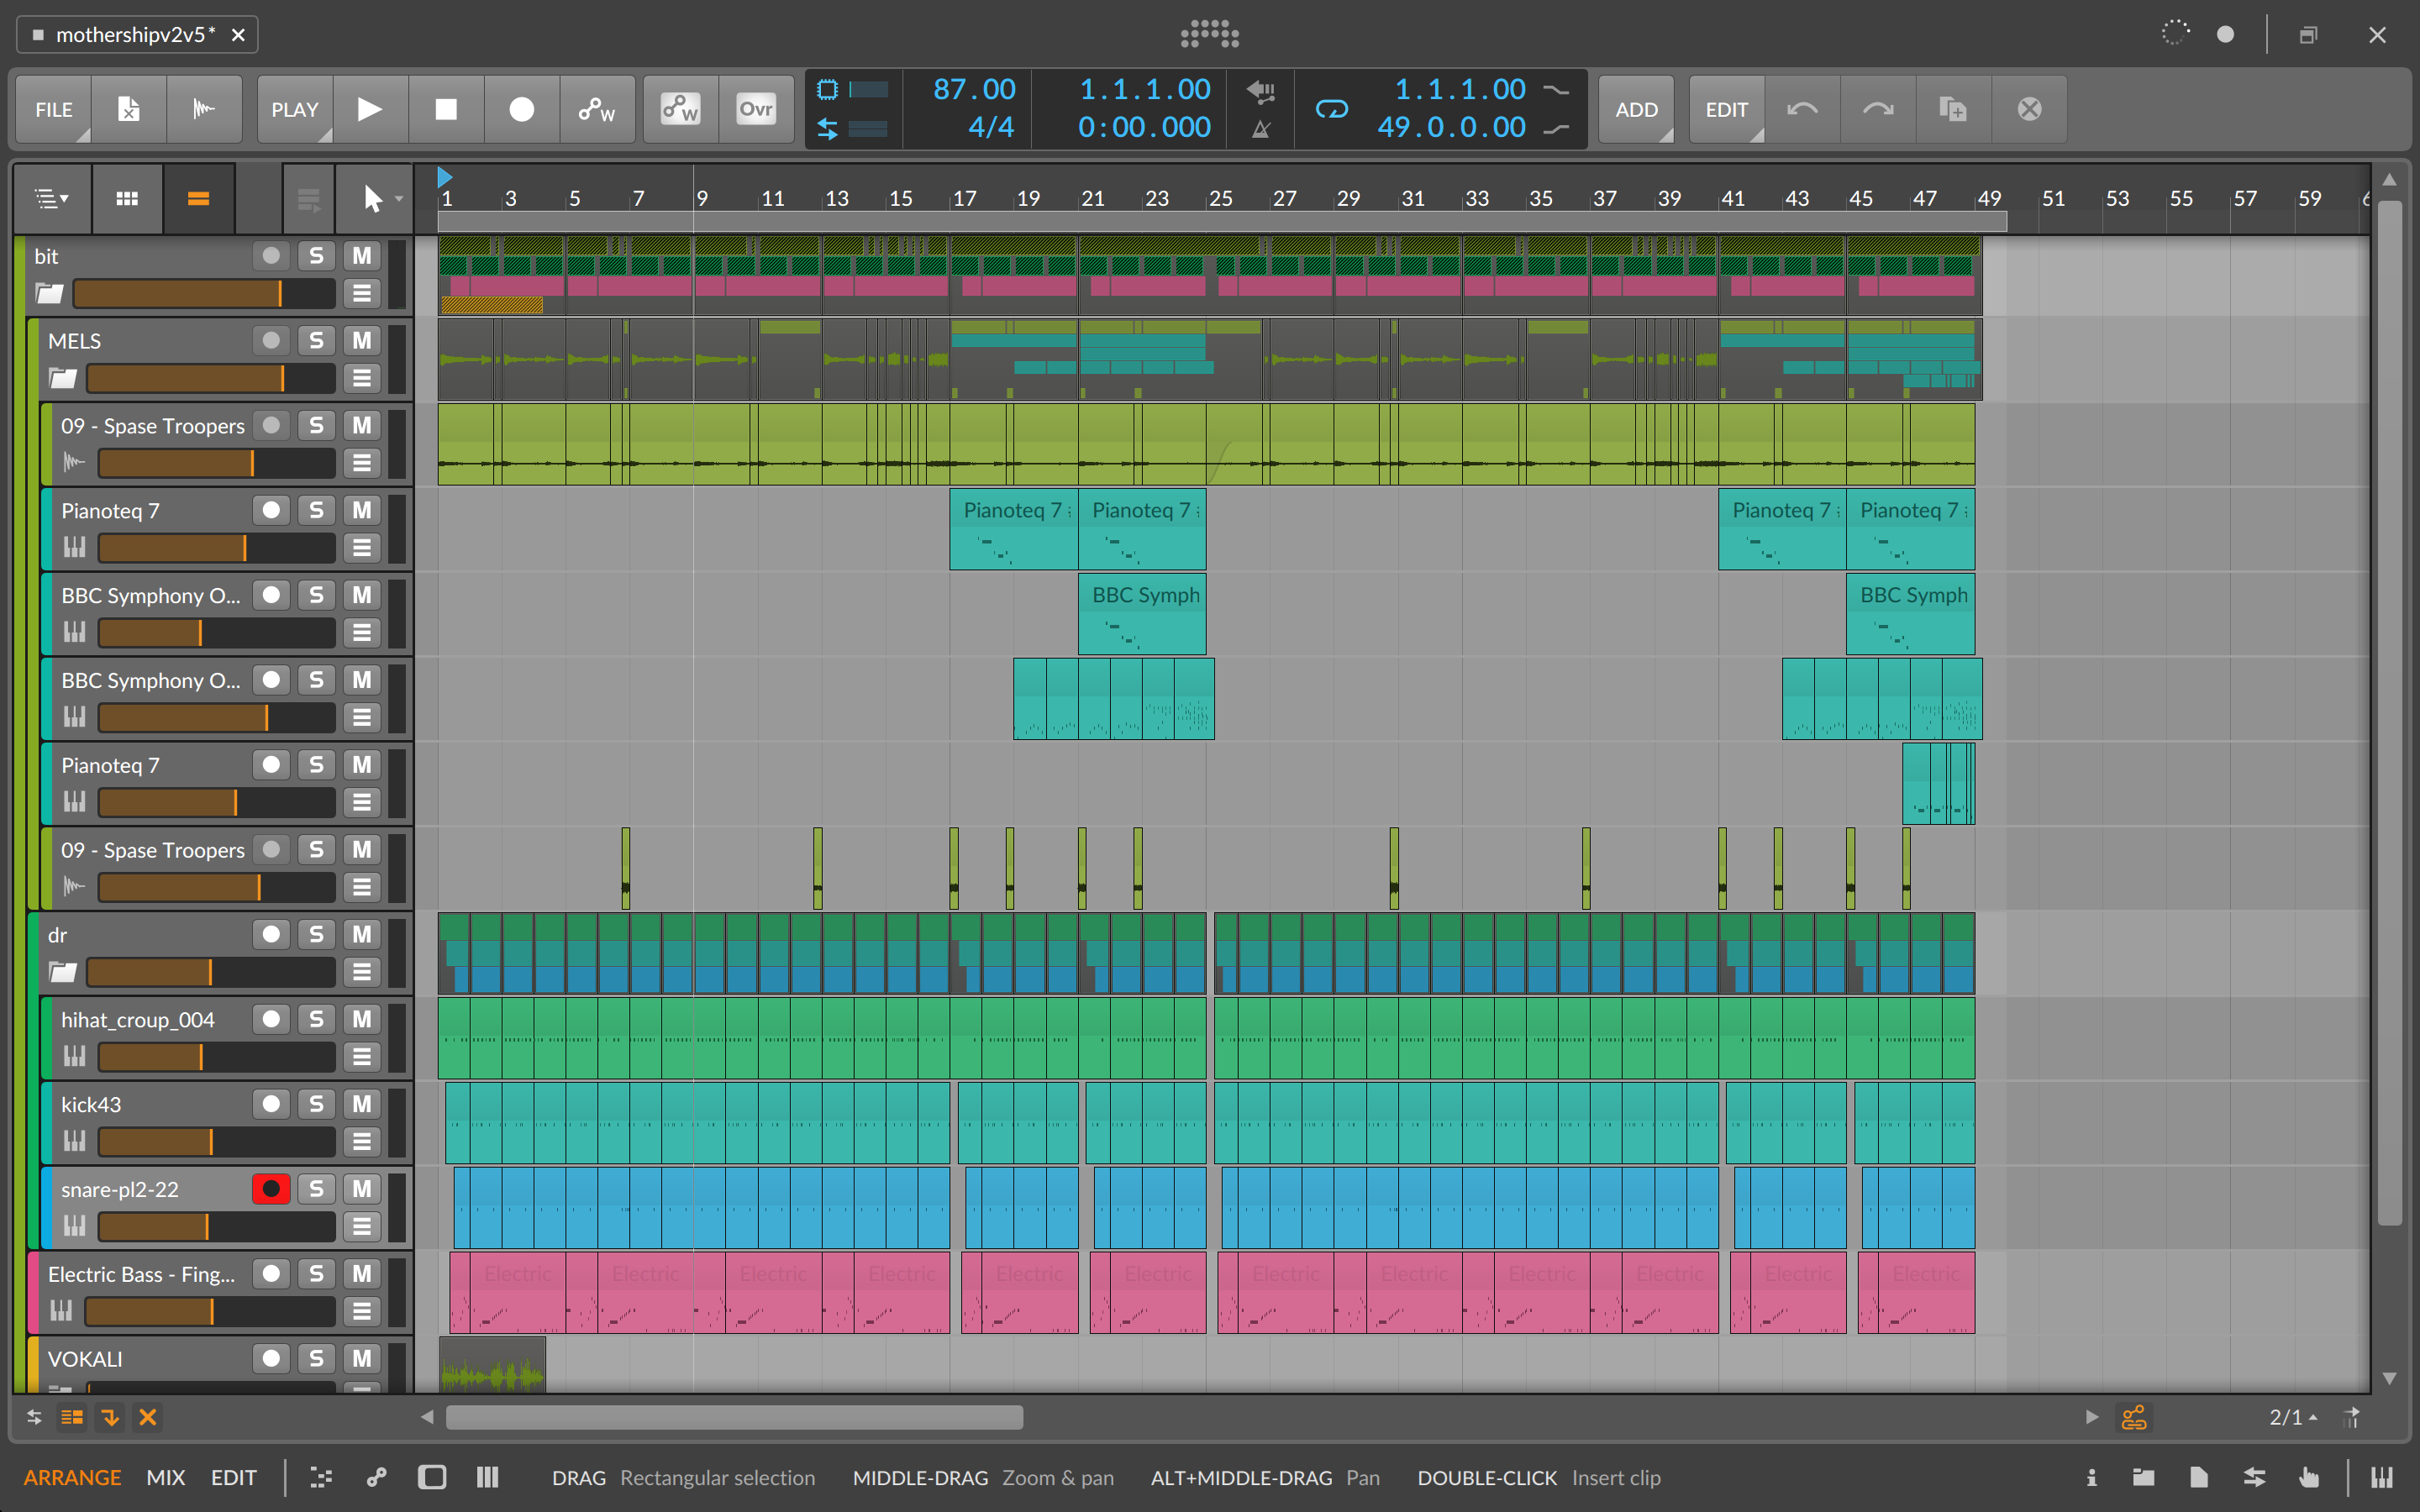Adjust the snare-pl2-22 volume fader
Image resolution: width=2420 pixels, height=1512 pixels.
pos(217,1226)
